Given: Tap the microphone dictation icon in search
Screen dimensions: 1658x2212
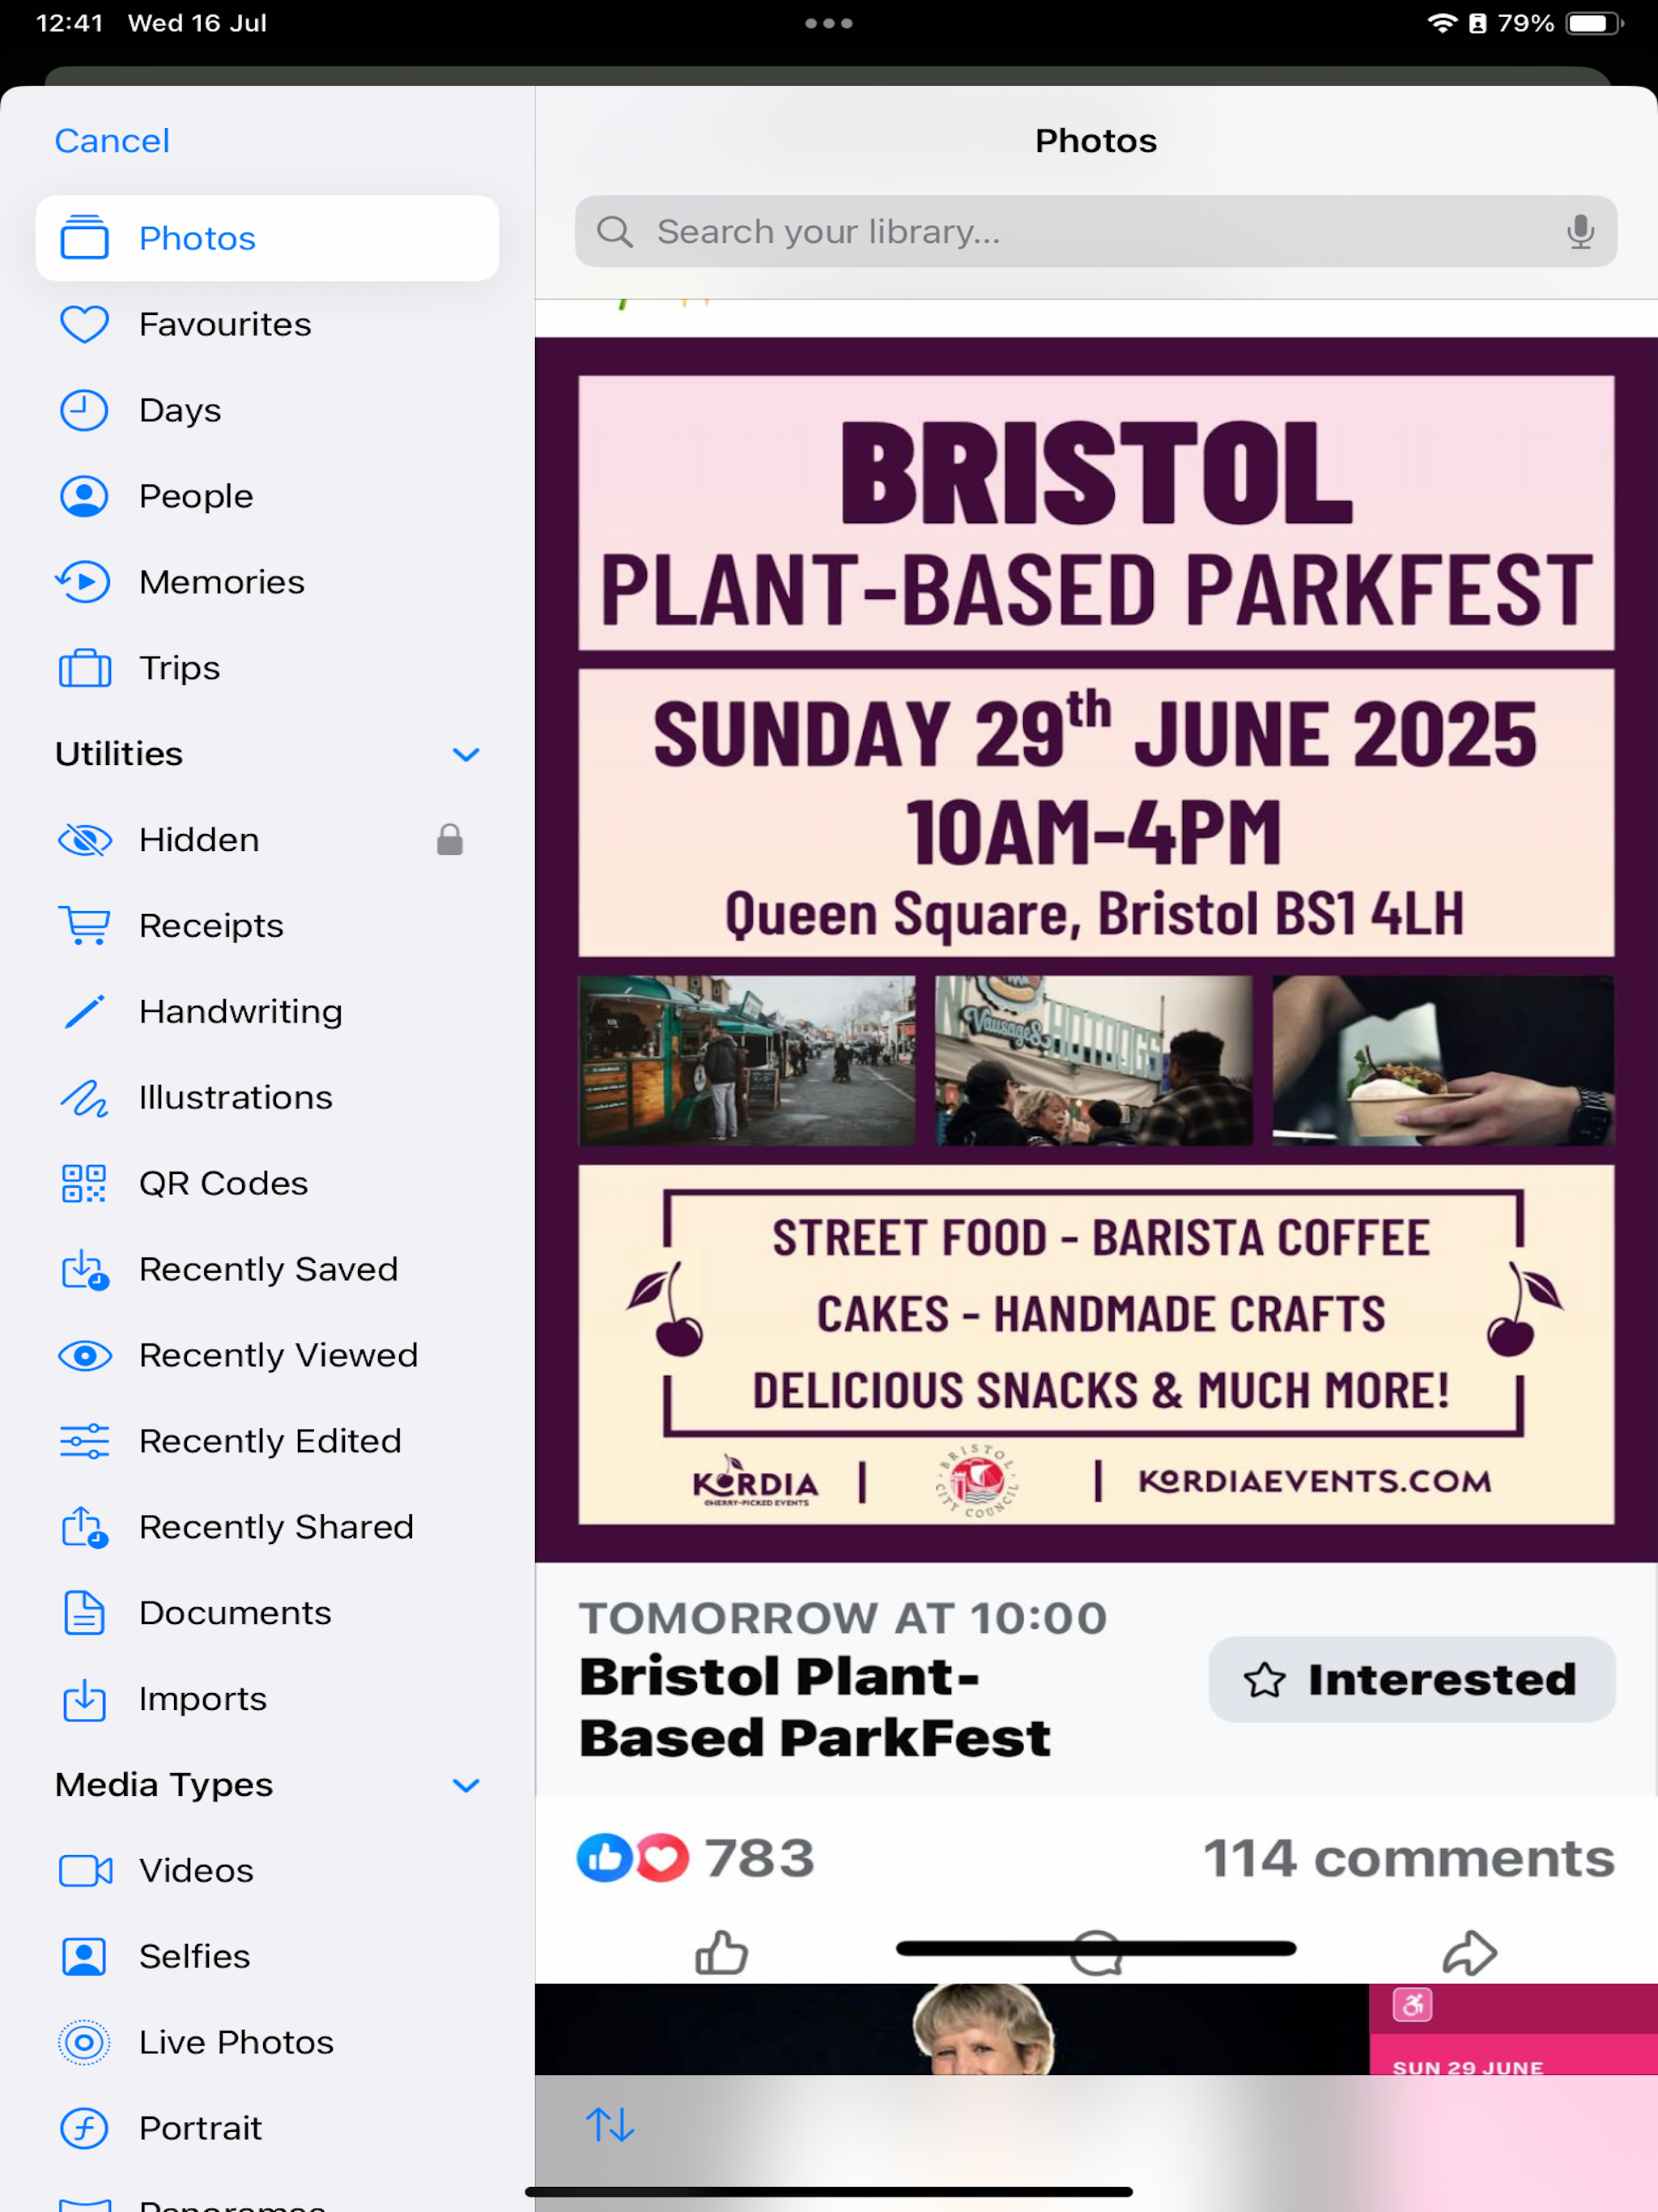Looking at the screenshot, I should [1580, 232].
